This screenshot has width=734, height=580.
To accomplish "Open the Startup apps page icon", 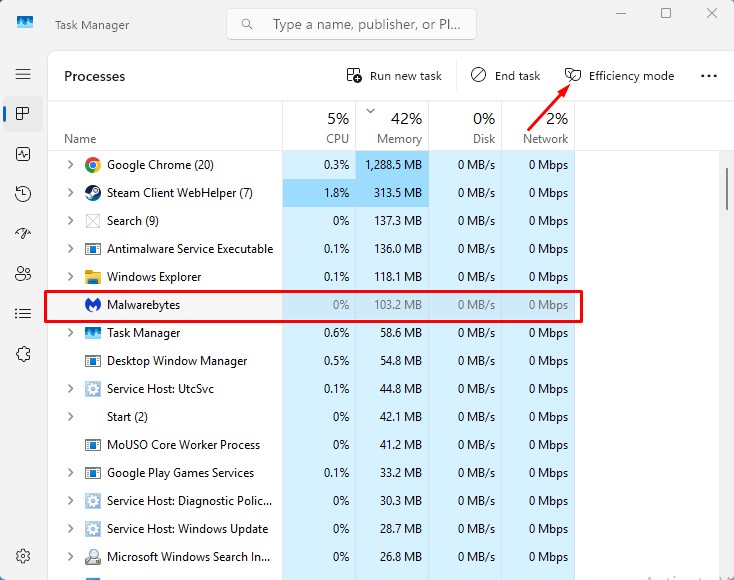I will coord(23,234).
